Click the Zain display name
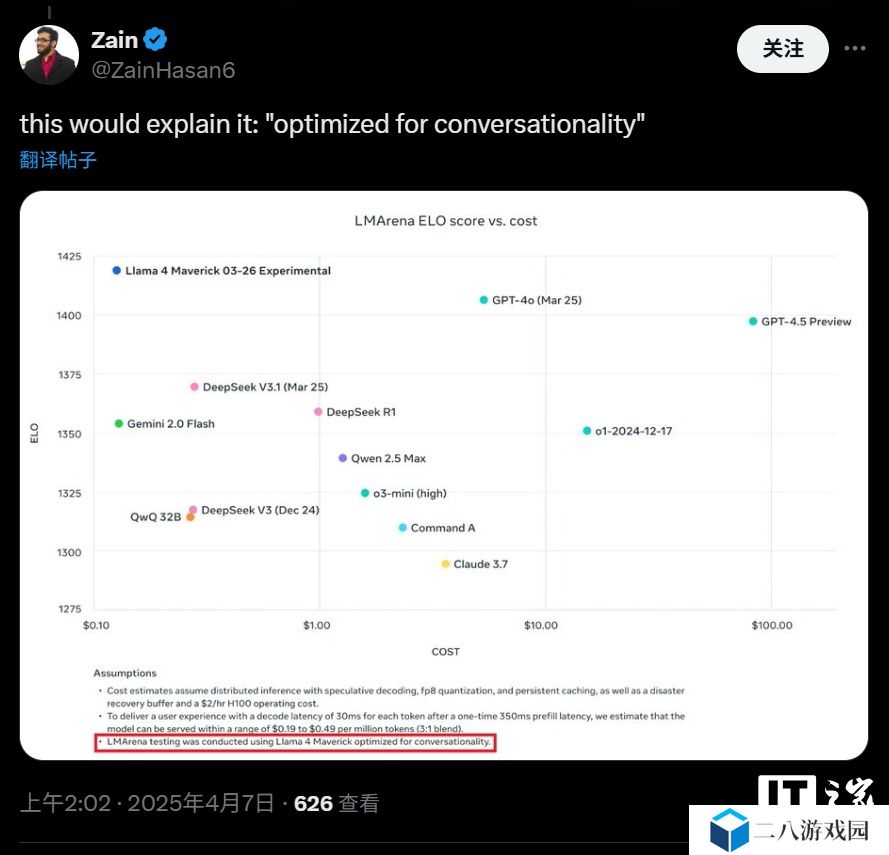Viewport: 889px width, 855px height. pos(114,40)
